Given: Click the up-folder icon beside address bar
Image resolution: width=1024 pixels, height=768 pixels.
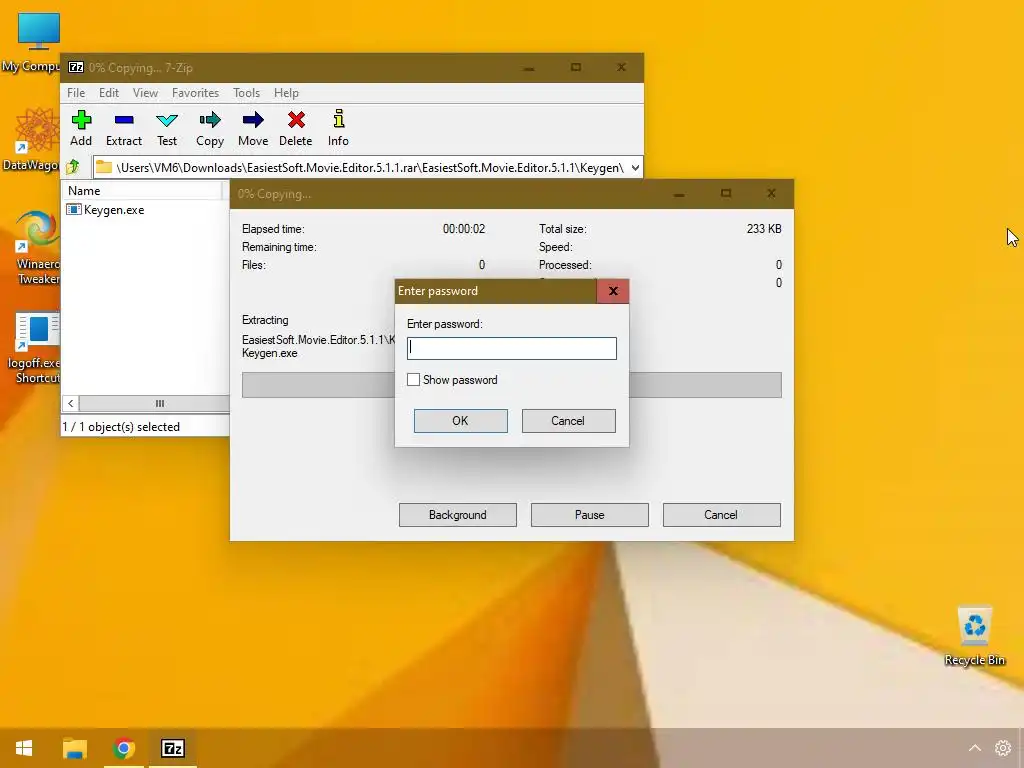Looking at the screenshot, I should 72,167.
